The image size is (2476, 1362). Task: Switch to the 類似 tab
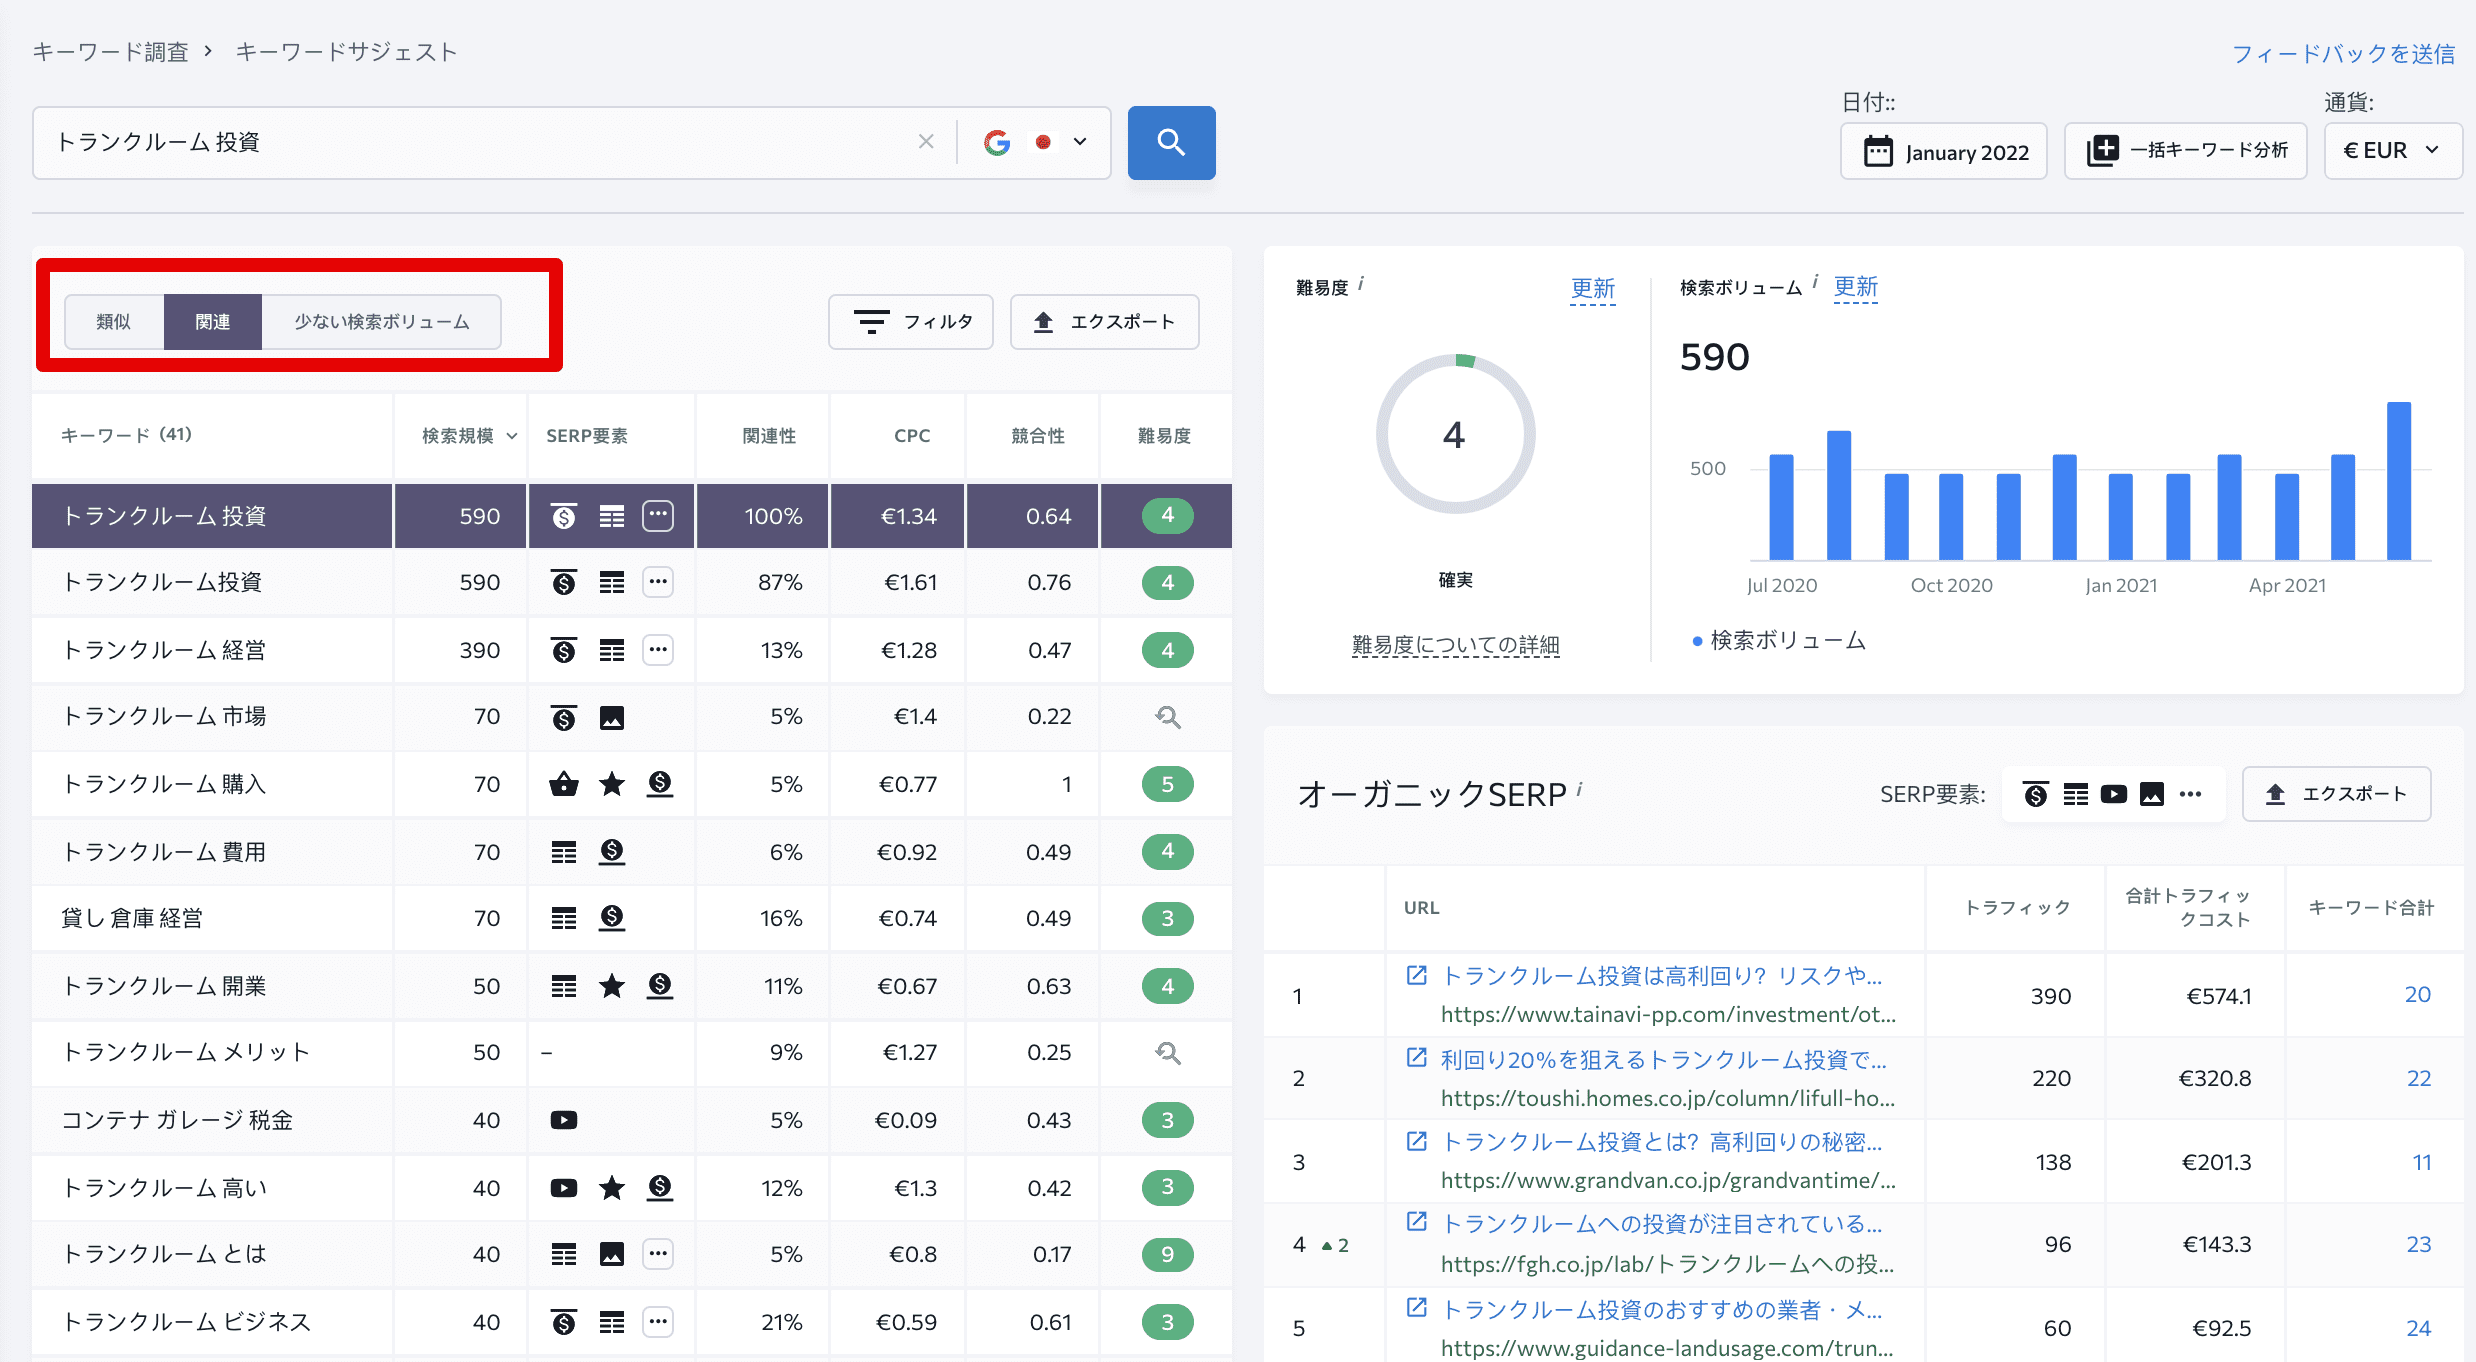(114, 322)
